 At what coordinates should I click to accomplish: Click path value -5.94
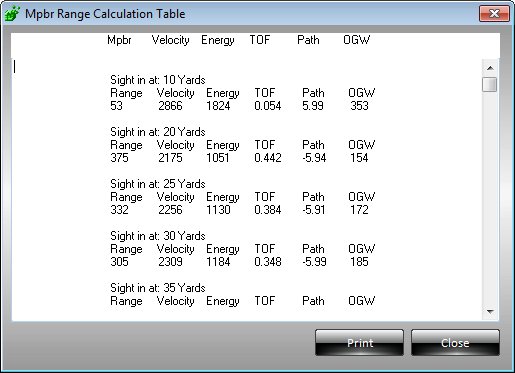(x=314, y=158)
